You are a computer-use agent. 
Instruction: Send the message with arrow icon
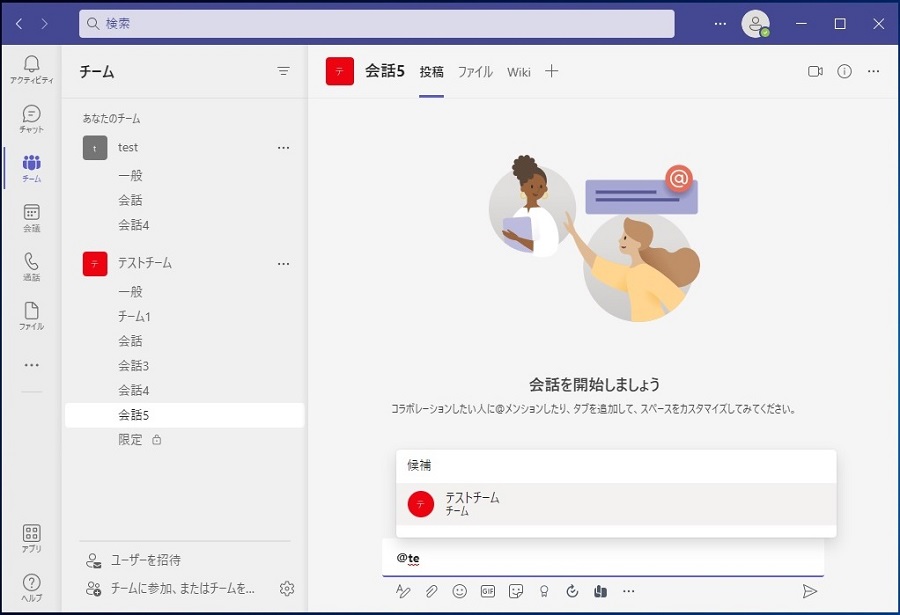tap(809, 591)
